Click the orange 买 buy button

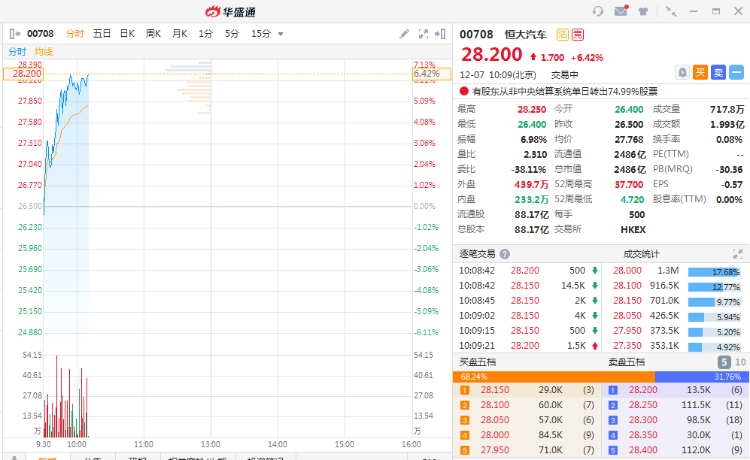click(x=700, y=72)
